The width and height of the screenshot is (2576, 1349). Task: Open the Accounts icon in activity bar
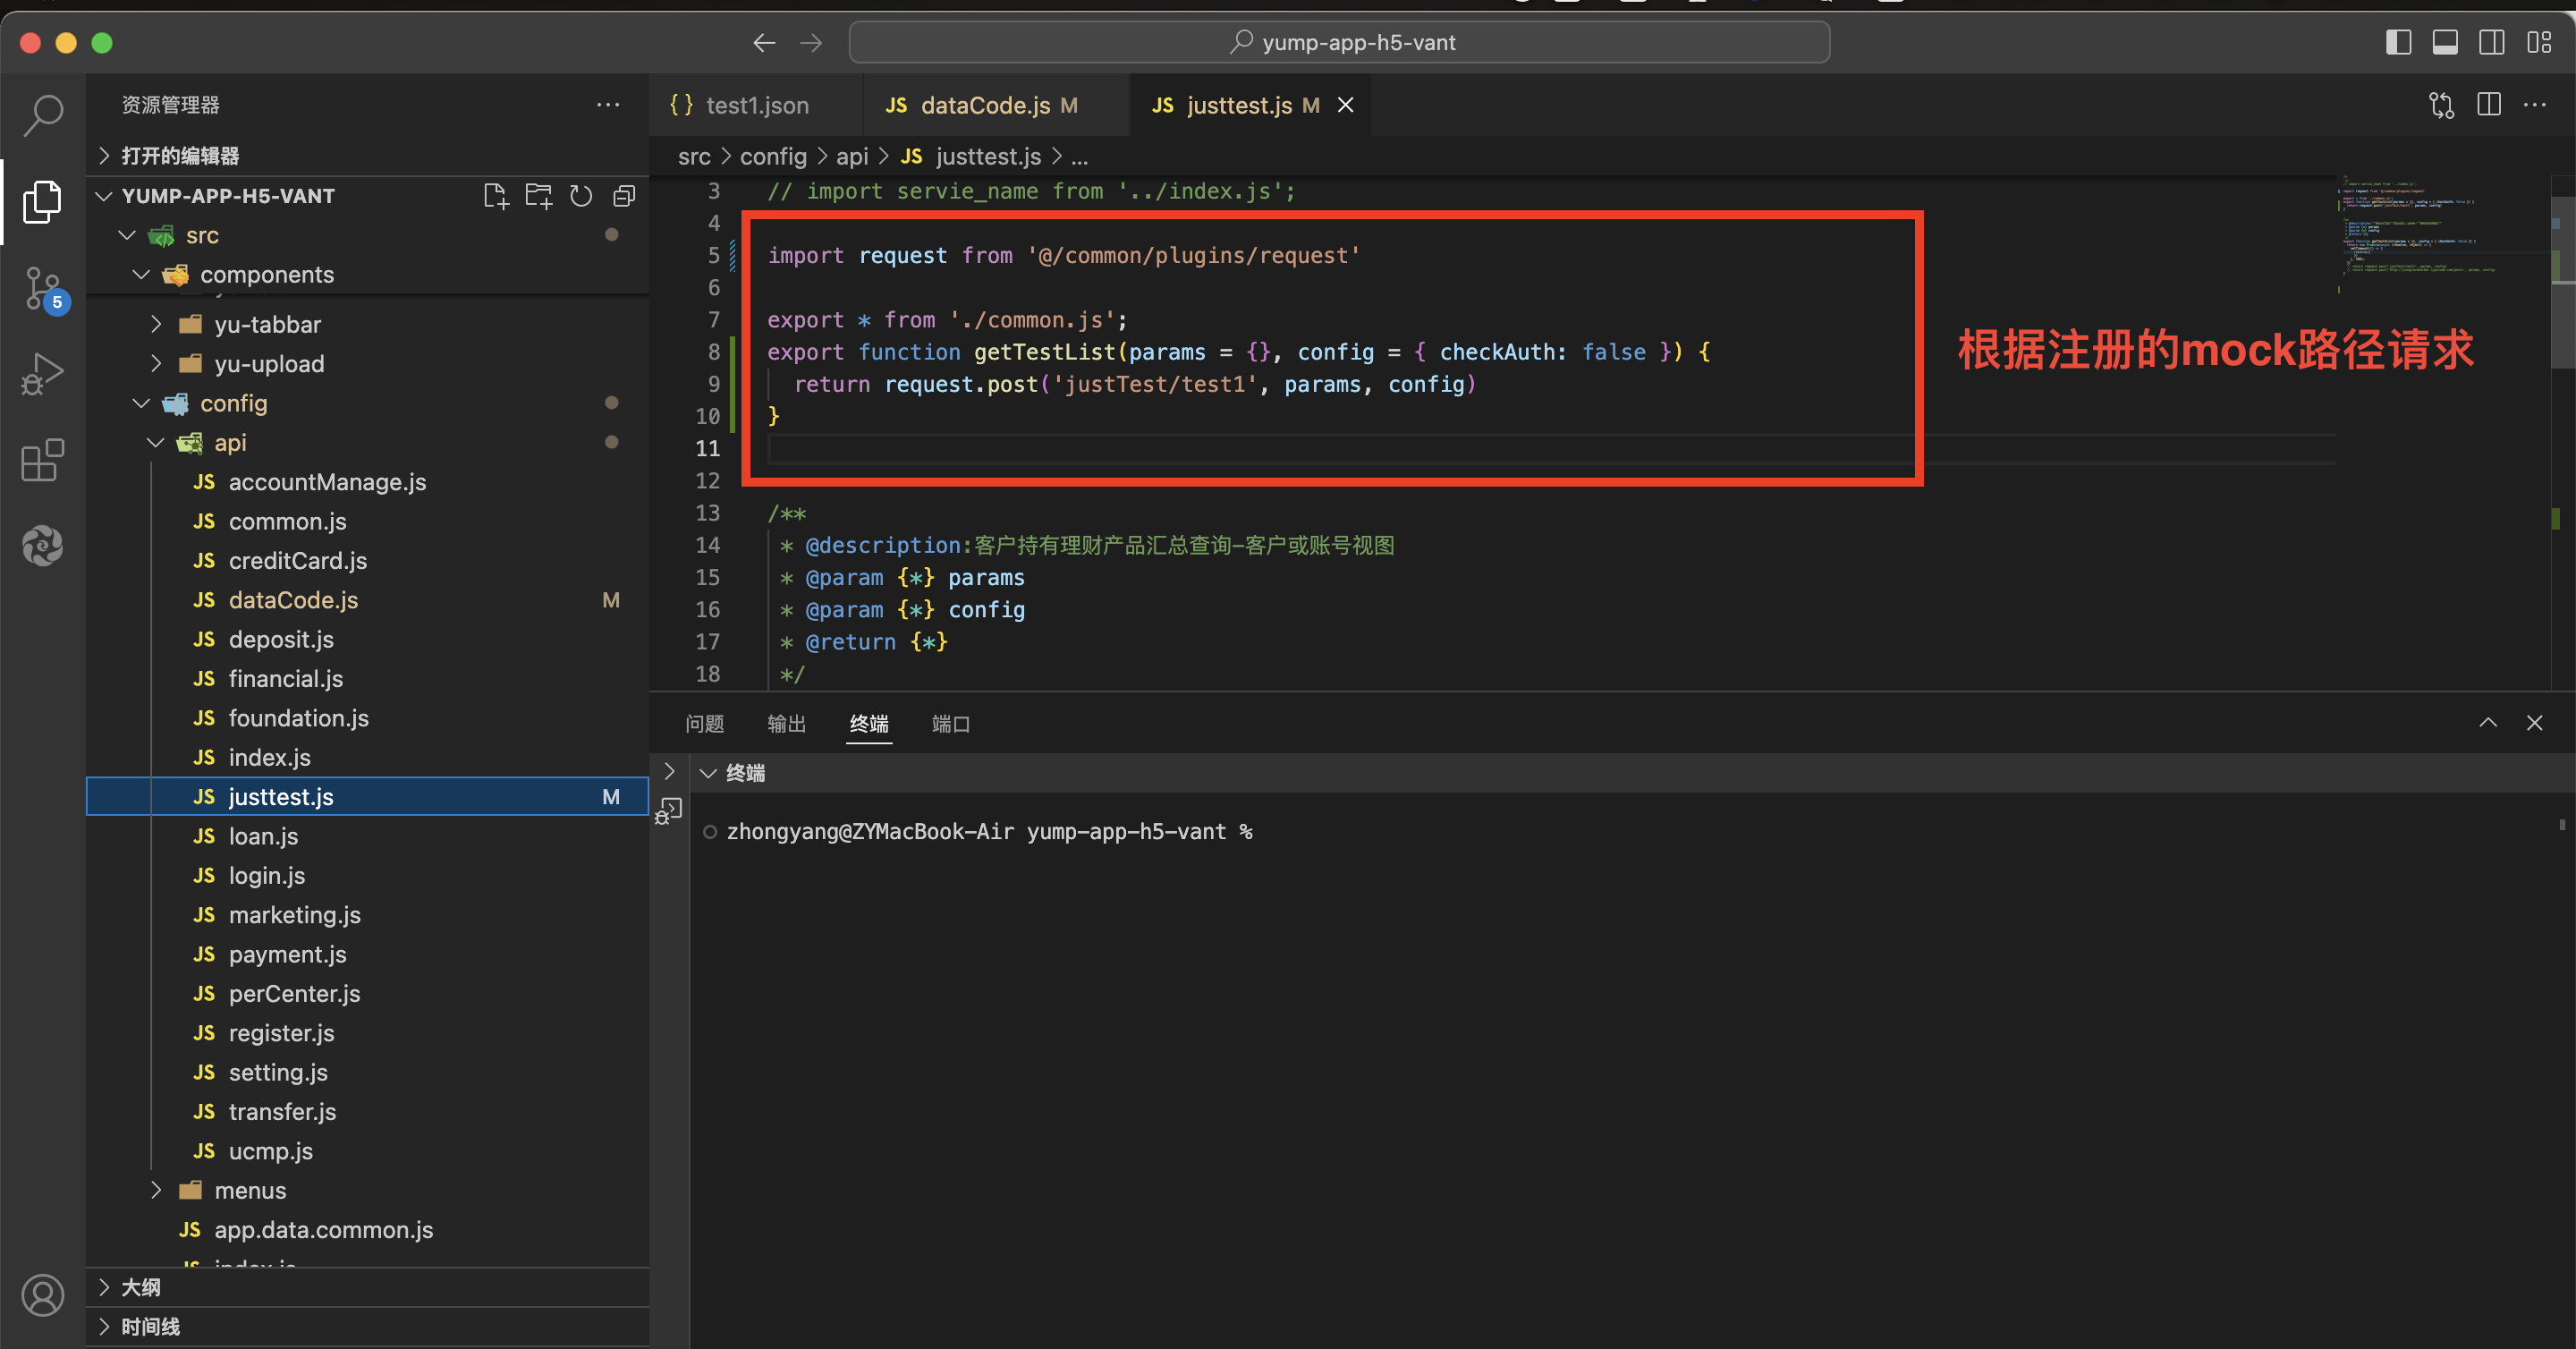click(43, 1295)
